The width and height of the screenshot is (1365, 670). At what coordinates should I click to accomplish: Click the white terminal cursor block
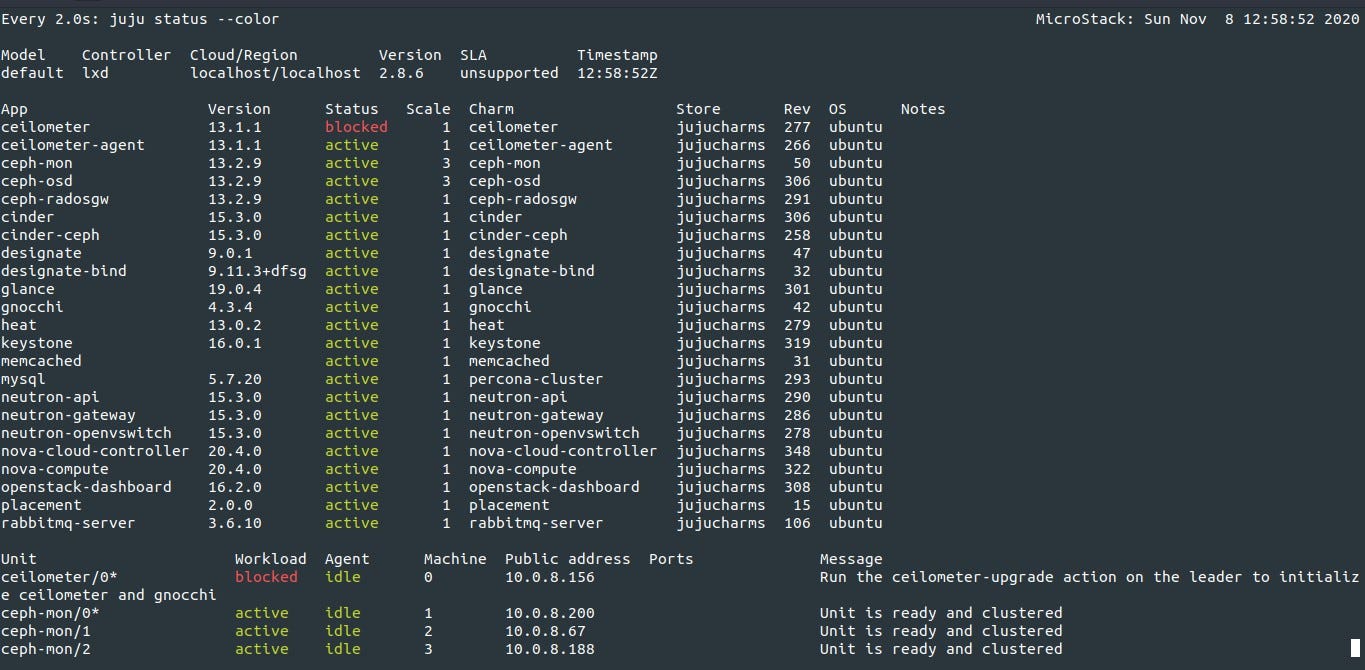pyautogui.click(x=1355, y=648)
